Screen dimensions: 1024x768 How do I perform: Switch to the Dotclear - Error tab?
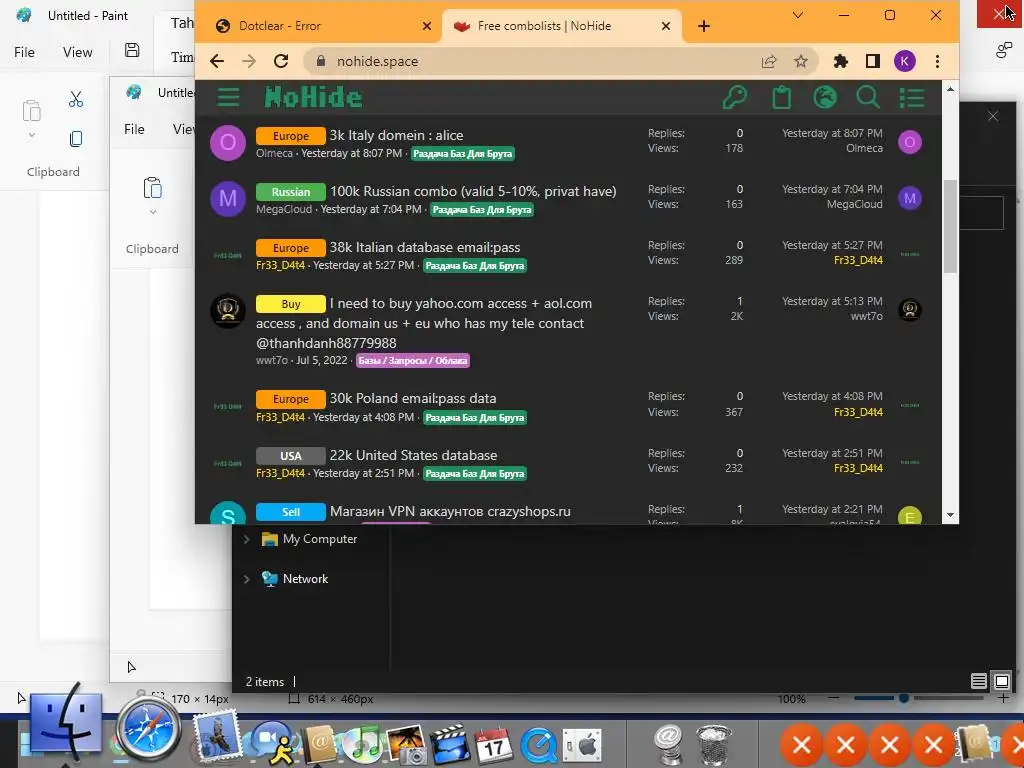pyautogui.click(x=319, y=26)
